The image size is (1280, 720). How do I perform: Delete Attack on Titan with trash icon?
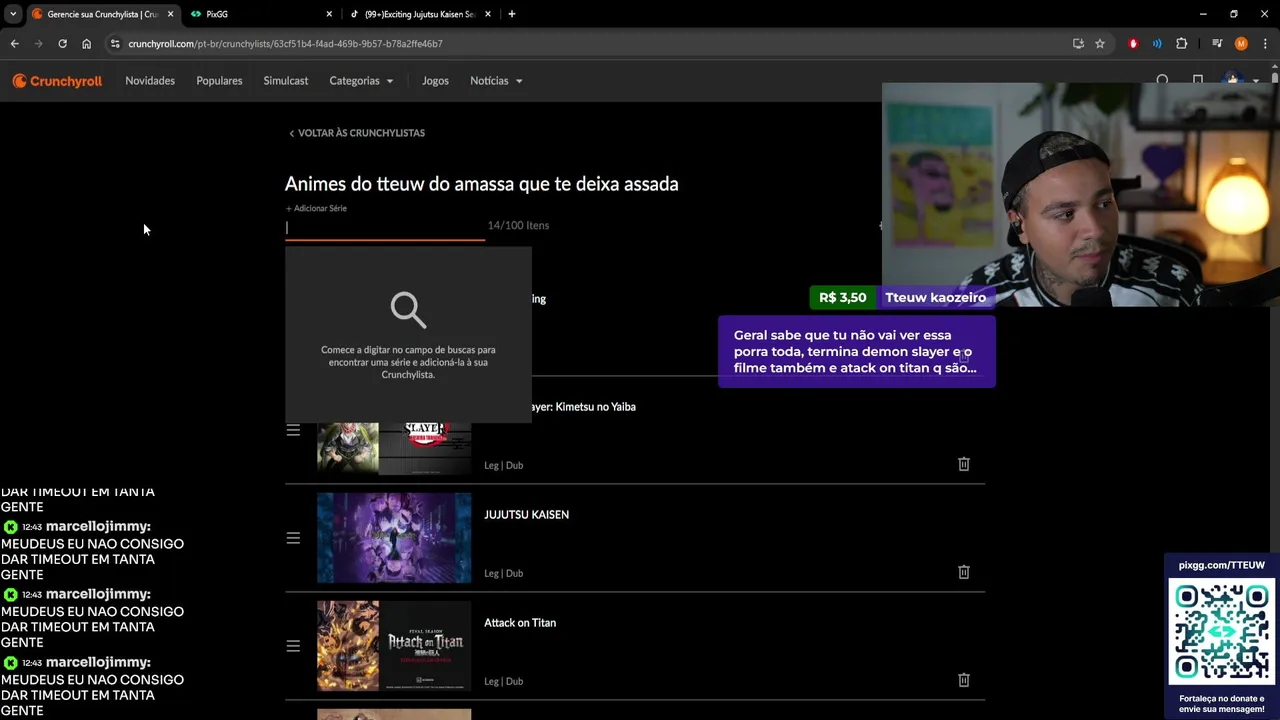coord(964,680)
